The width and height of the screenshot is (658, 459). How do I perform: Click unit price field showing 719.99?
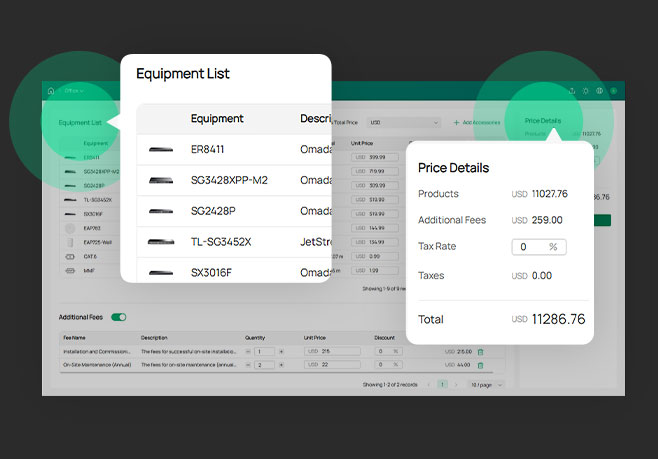coord(375,171)
